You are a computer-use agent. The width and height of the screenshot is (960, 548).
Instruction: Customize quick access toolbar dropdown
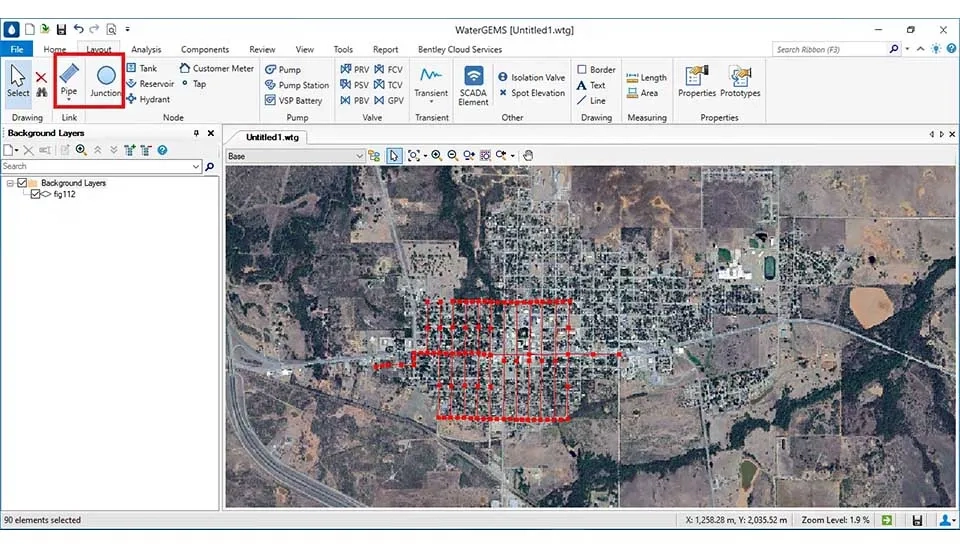pyautogui.click(x=127, y=29)
